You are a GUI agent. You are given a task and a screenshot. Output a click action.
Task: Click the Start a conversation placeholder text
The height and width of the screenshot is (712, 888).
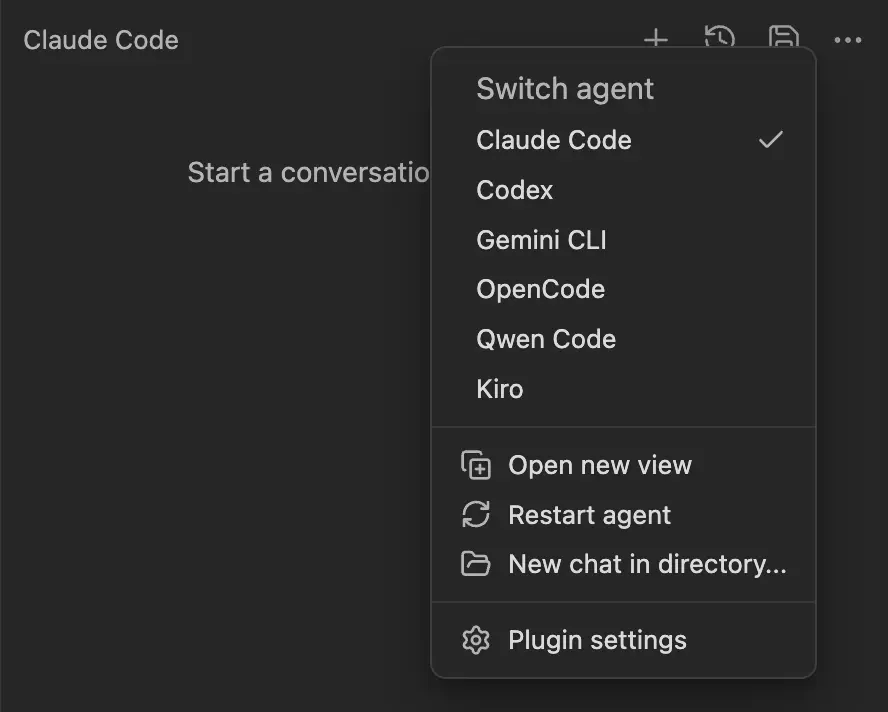(309, 172)
